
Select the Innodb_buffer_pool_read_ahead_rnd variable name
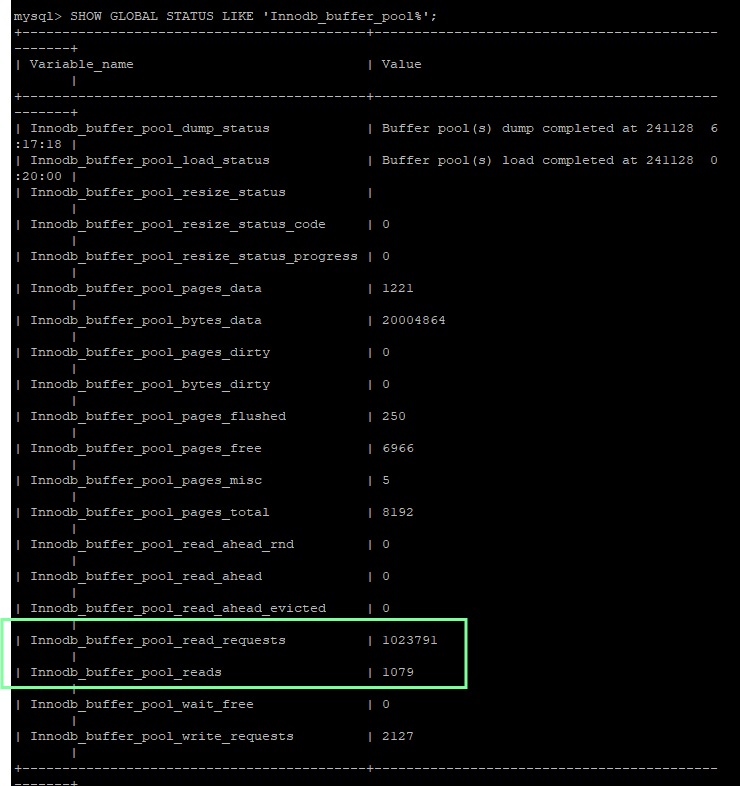[x=161, y=544]
